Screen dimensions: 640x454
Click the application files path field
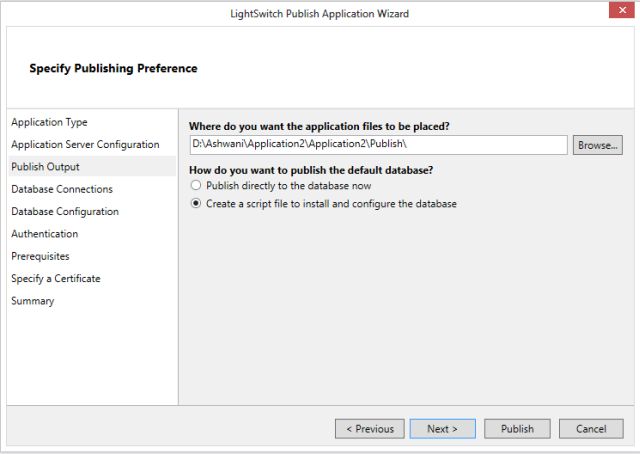pos(378,145)
